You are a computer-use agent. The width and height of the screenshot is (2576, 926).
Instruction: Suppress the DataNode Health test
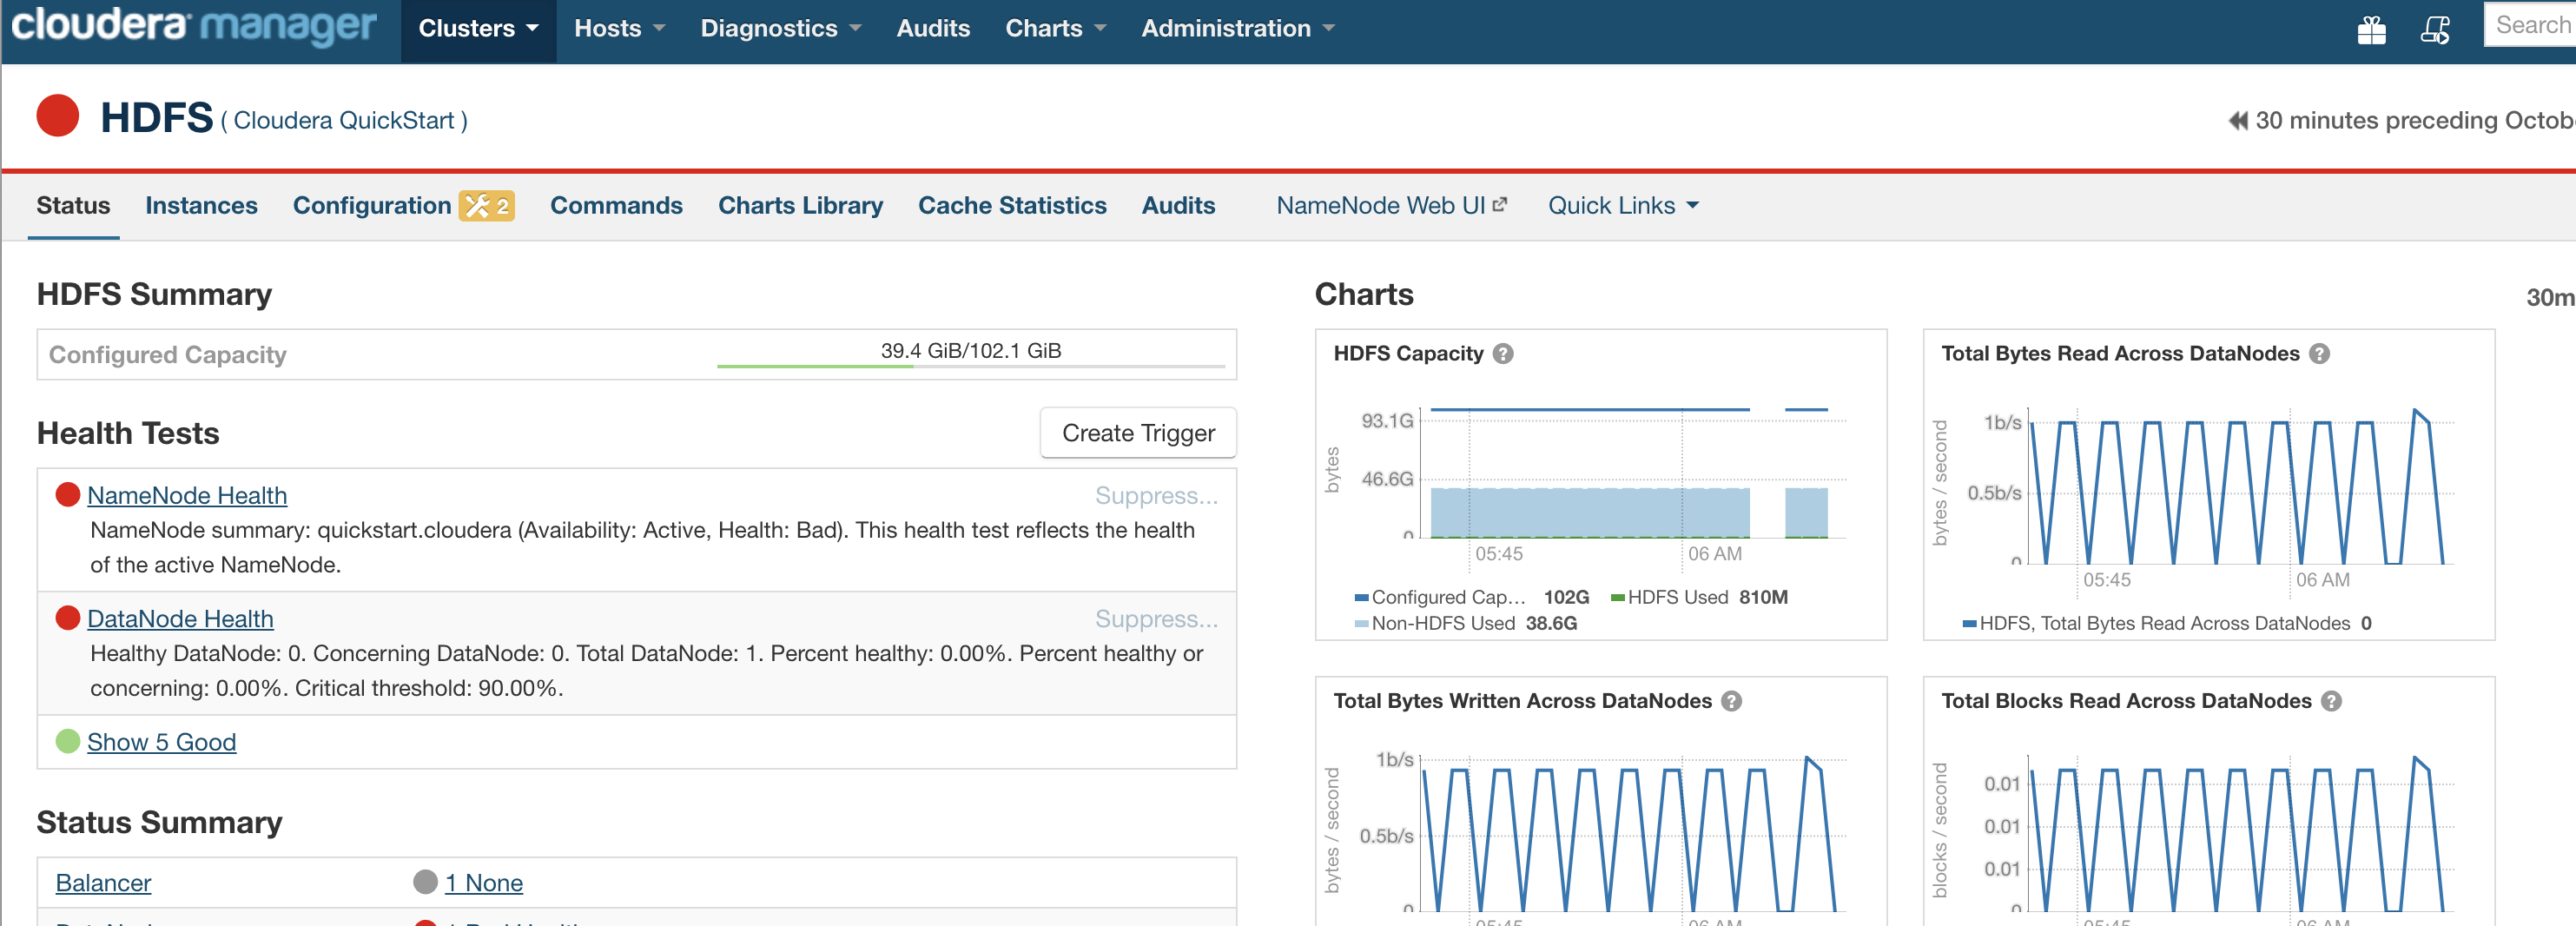tap(1156, 619)
